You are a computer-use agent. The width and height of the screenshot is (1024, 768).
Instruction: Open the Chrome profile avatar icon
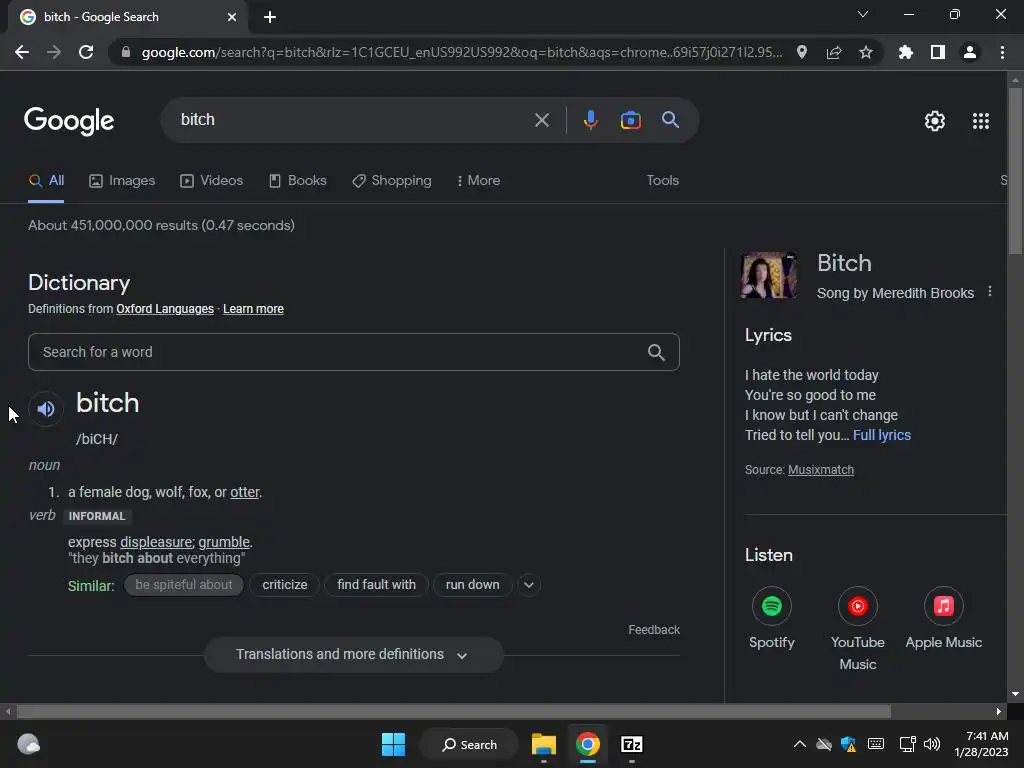[970, 52]
